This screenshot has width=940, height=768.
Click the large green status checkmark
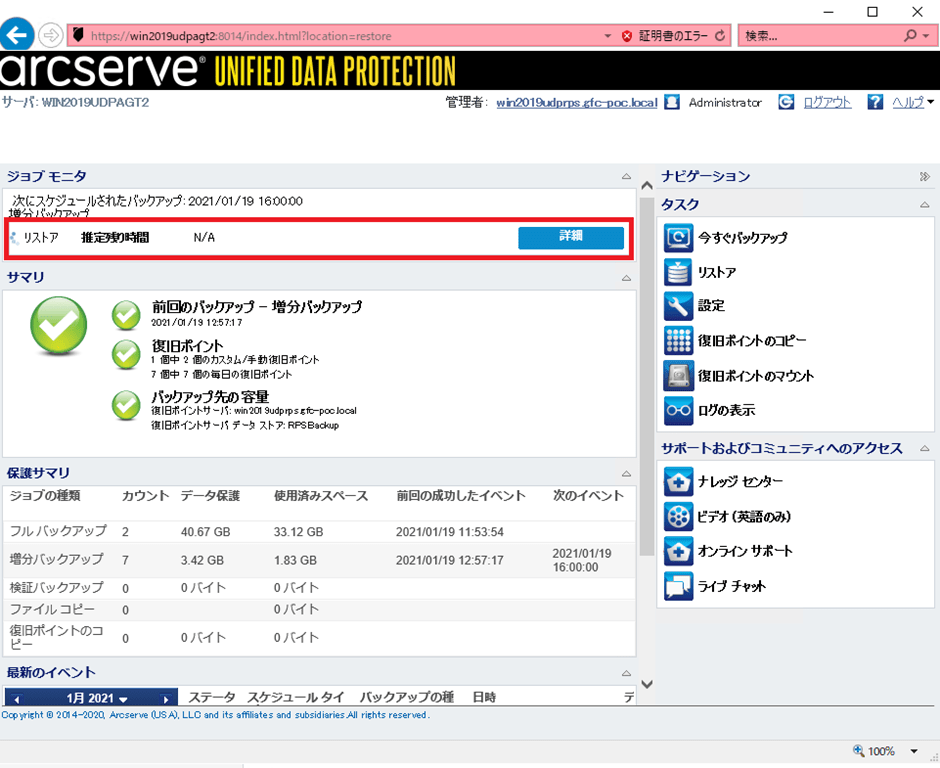(59, 326)
